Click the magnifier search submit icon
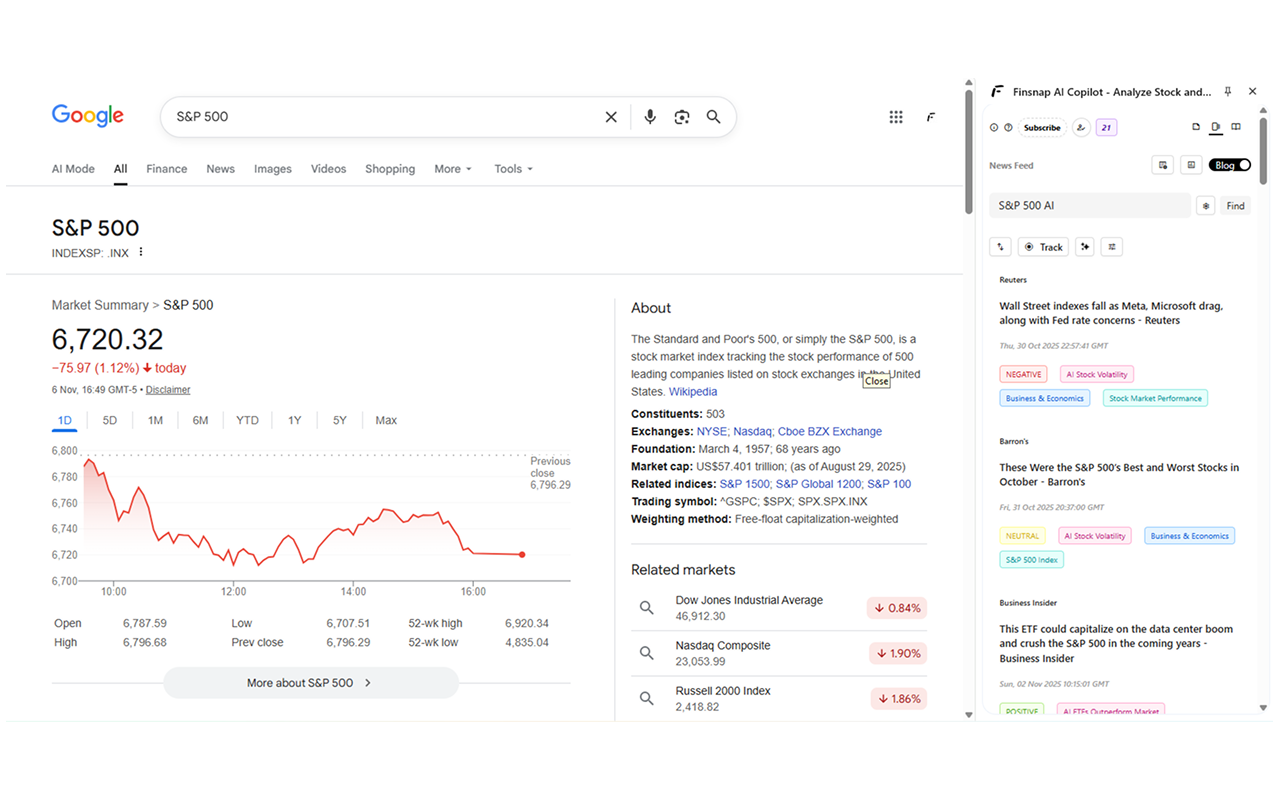This screenshot has width=1280, height=800. click(x=713, y=117)
